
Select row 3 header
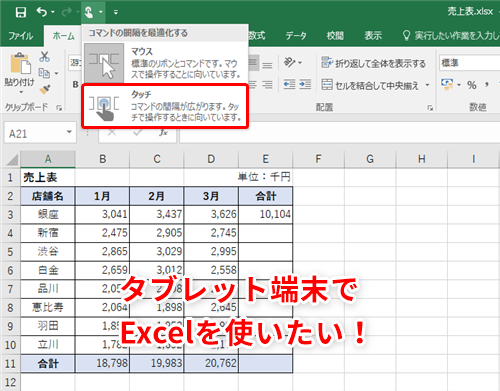point(10,215)
